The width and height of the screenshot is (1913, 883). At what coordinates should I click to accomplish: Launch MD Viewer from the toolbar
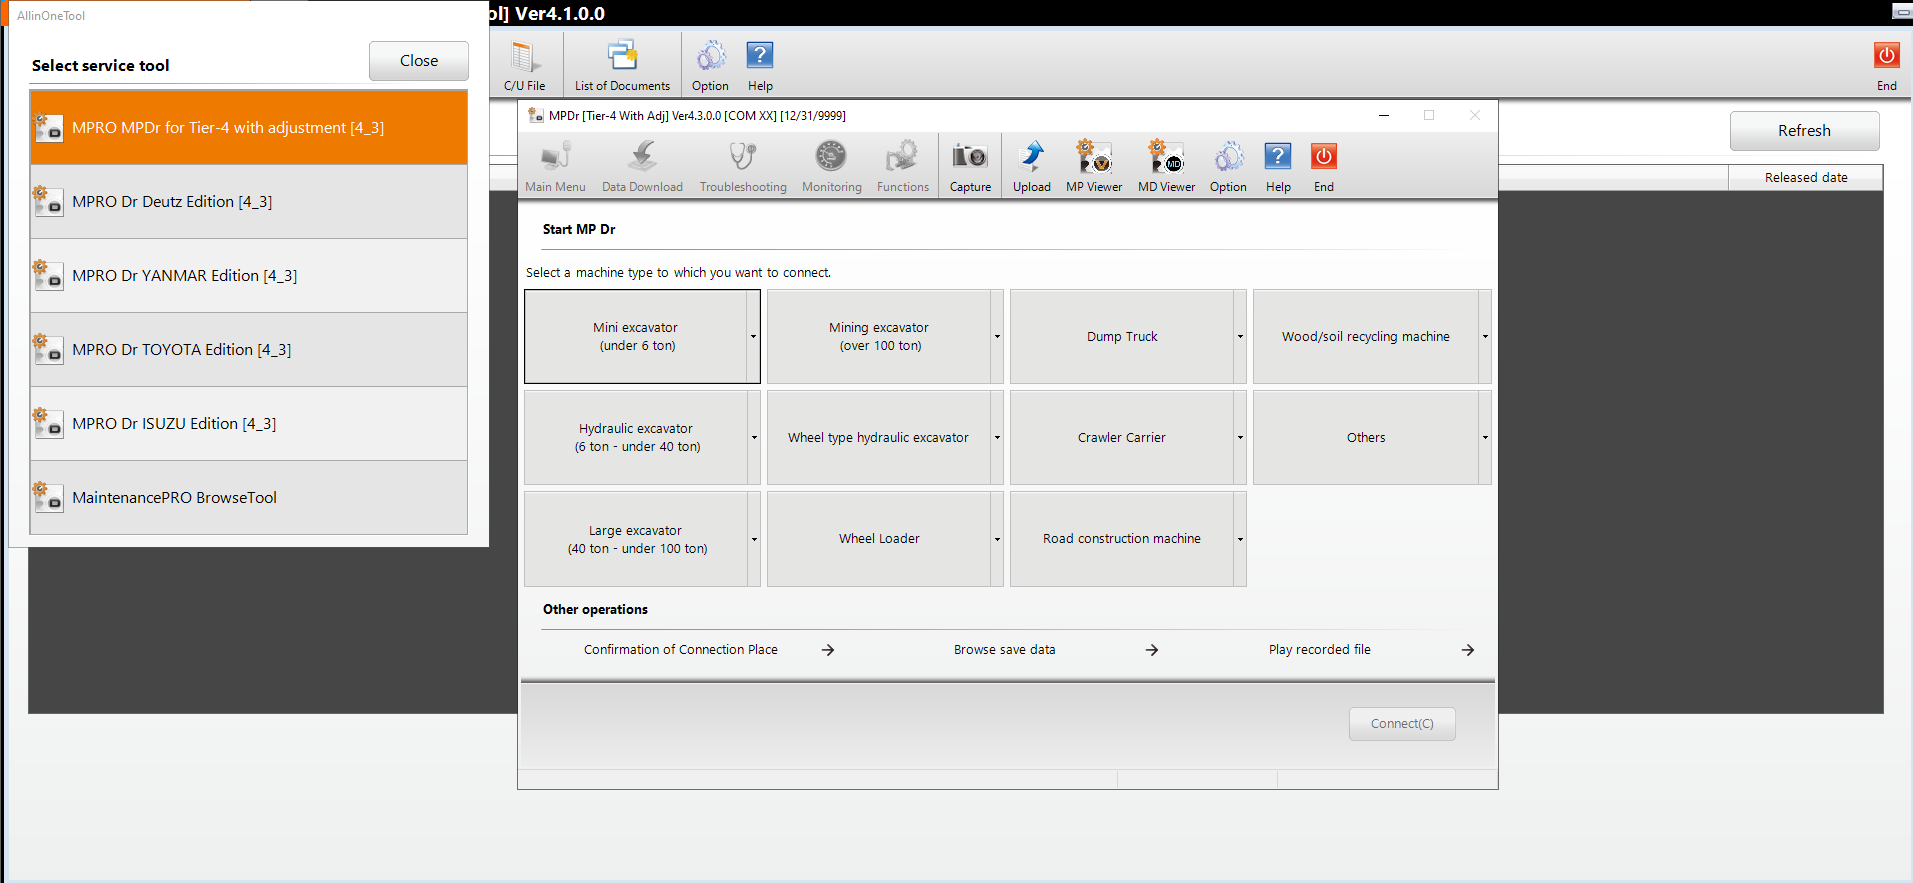point(1166,166)
